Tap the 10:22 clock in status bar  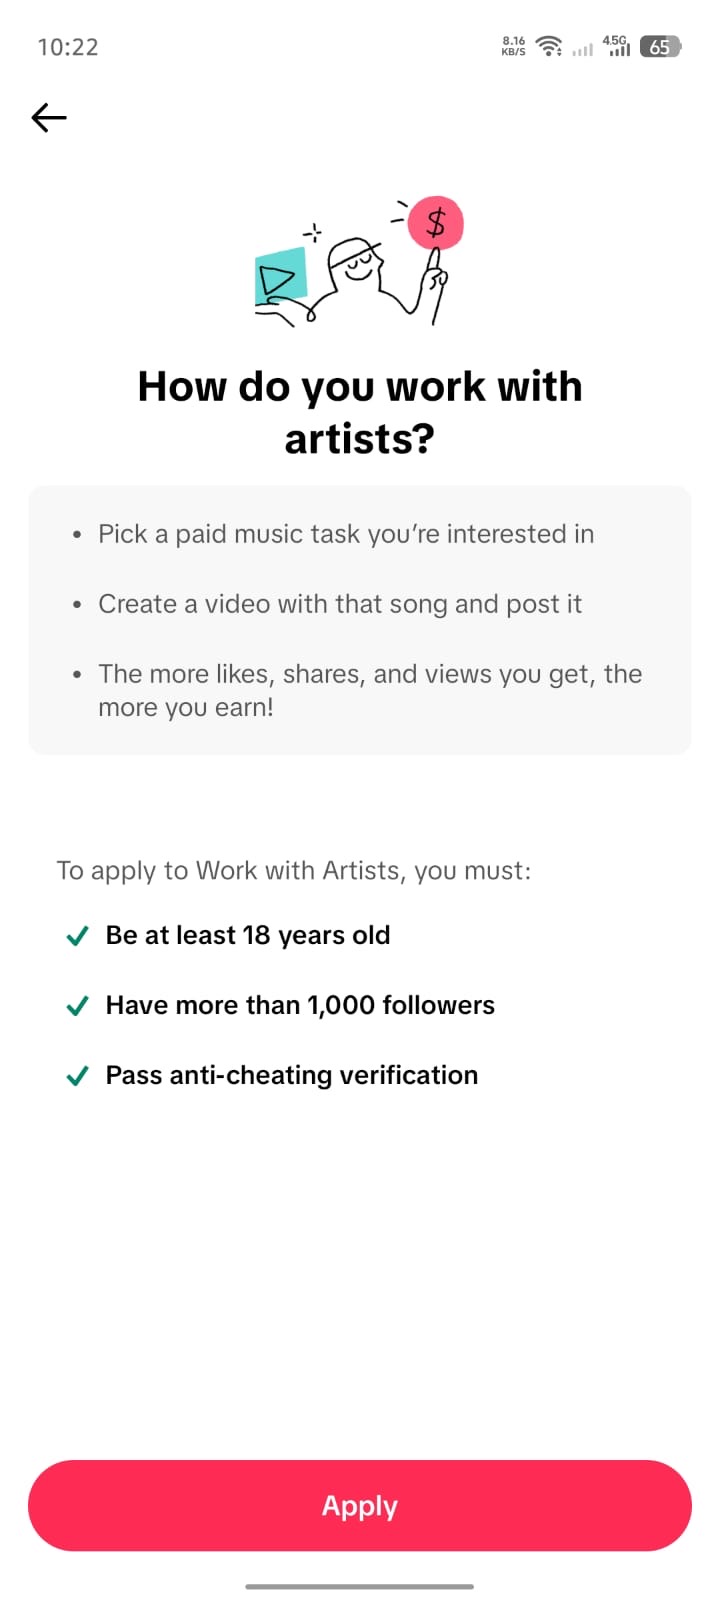coord(68,47)
